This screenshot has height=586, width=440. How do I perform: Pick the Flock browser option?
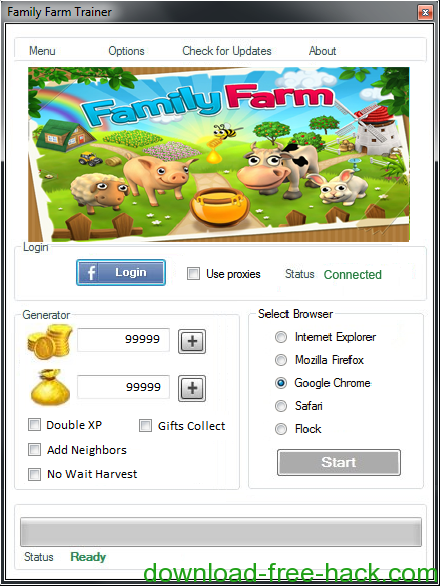(x=281, y=429)
